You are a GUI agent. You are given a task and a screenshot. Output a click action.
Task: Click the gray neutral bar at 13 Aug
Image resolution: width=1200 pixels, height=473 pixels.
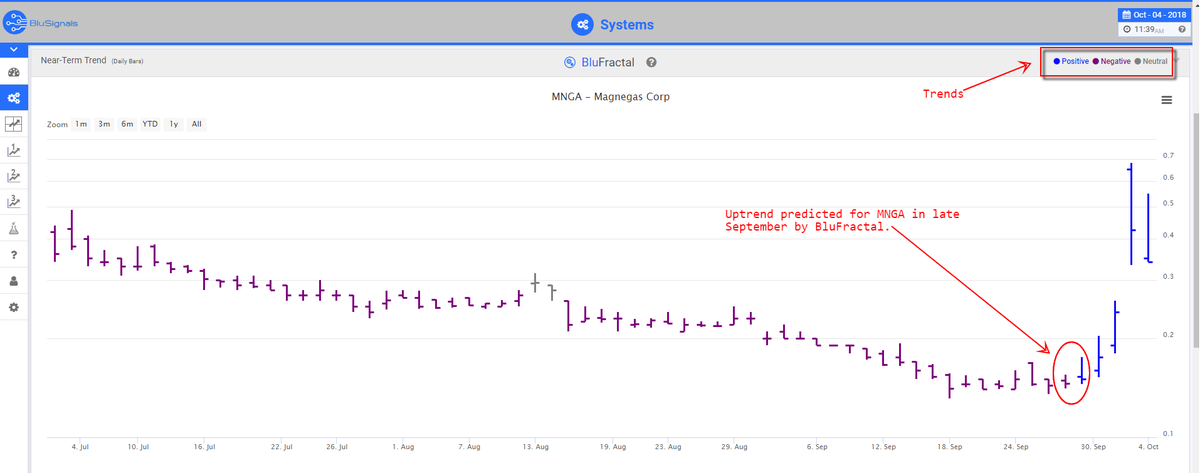[535, 282]
